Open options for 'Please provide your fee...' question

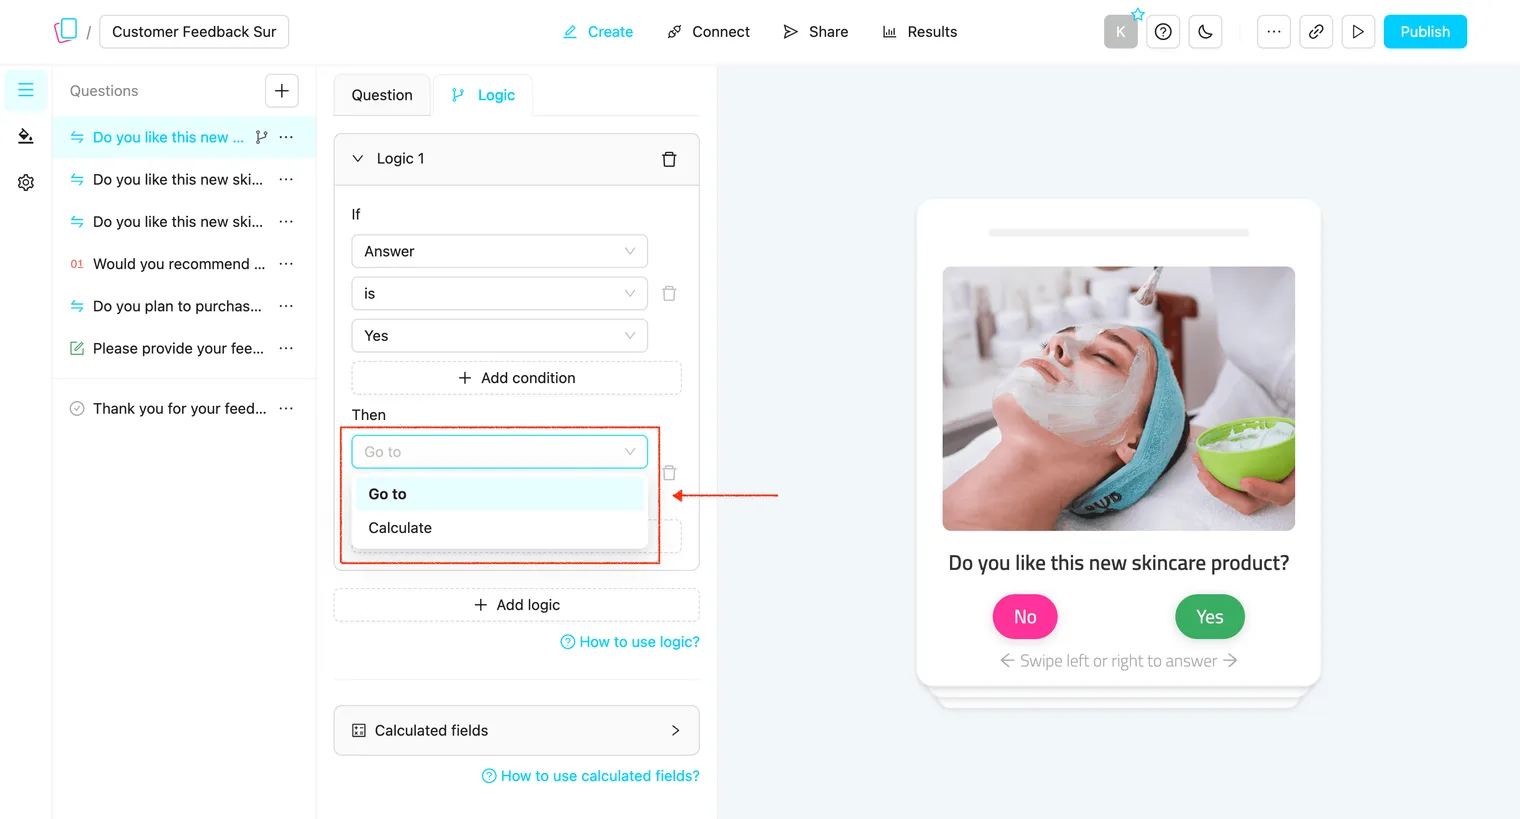pyautogui.click(x=286, y=348)
